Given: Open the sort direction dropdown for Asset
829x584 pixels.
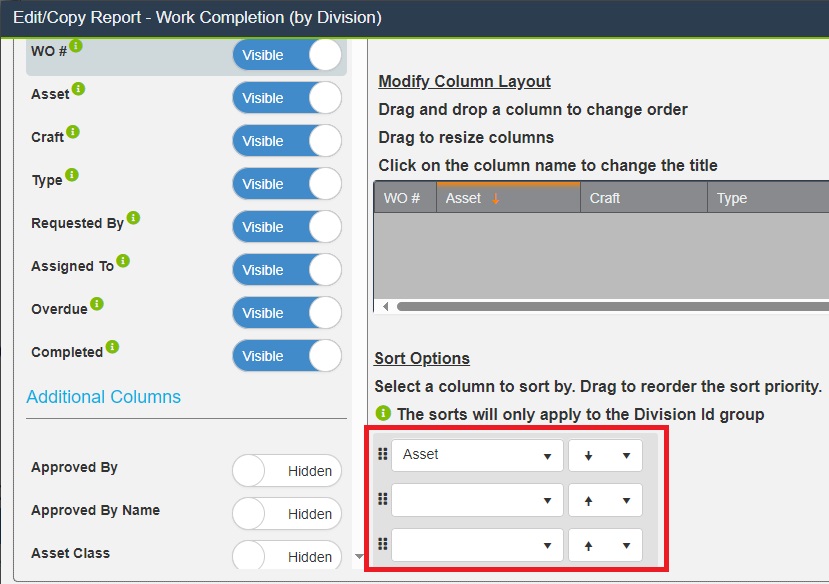Looking at the screenshot, I should pyautogui.click(x=605, y=455).
